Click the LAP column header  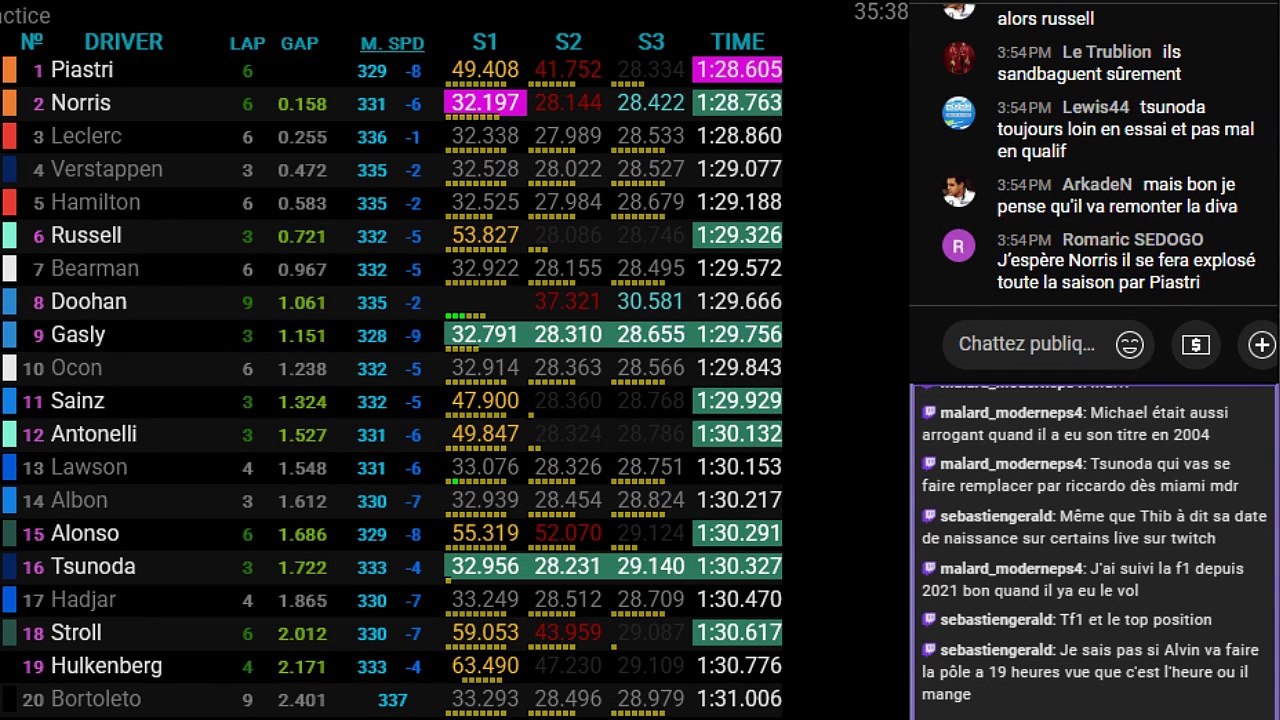pos(247,44)
